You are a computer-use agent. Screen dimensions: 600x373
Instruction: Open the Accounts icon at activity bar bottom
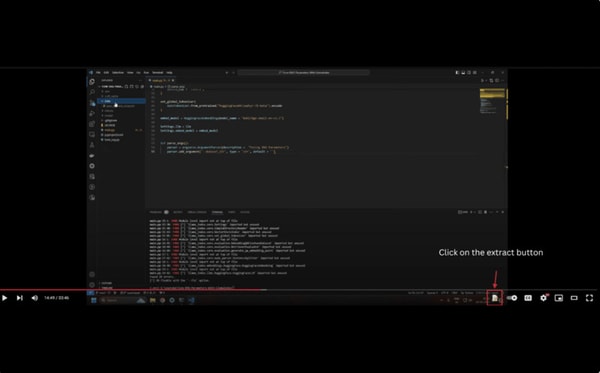[92, 274]
